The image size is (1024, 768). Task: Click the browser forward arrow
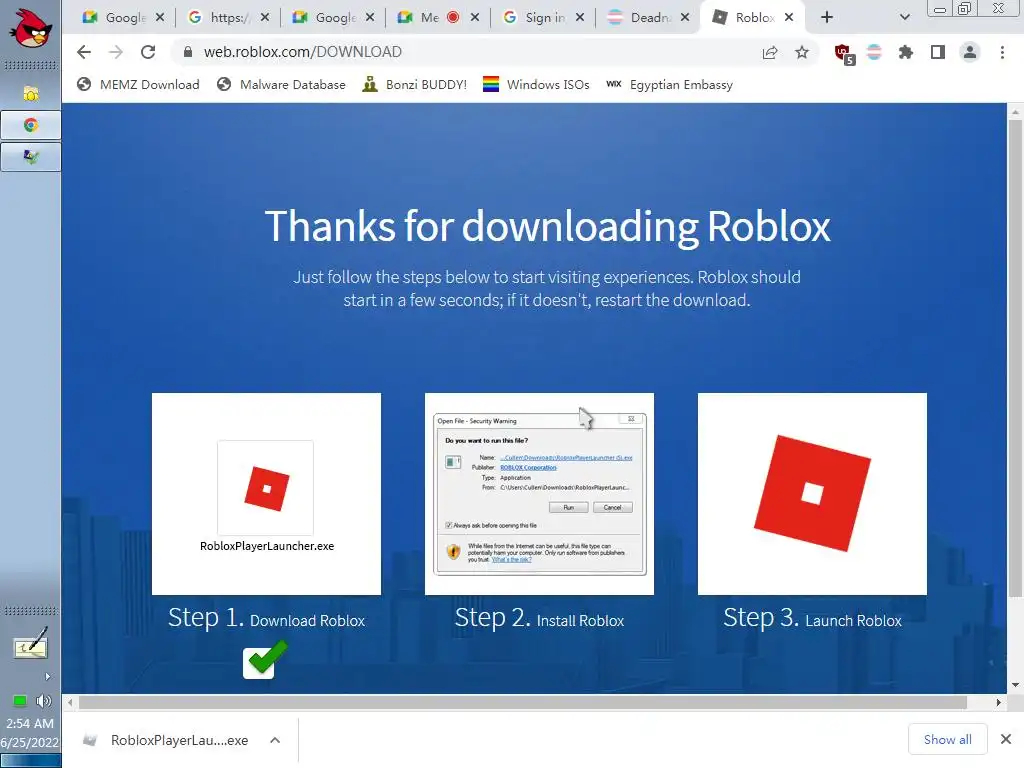pos(116,52)
